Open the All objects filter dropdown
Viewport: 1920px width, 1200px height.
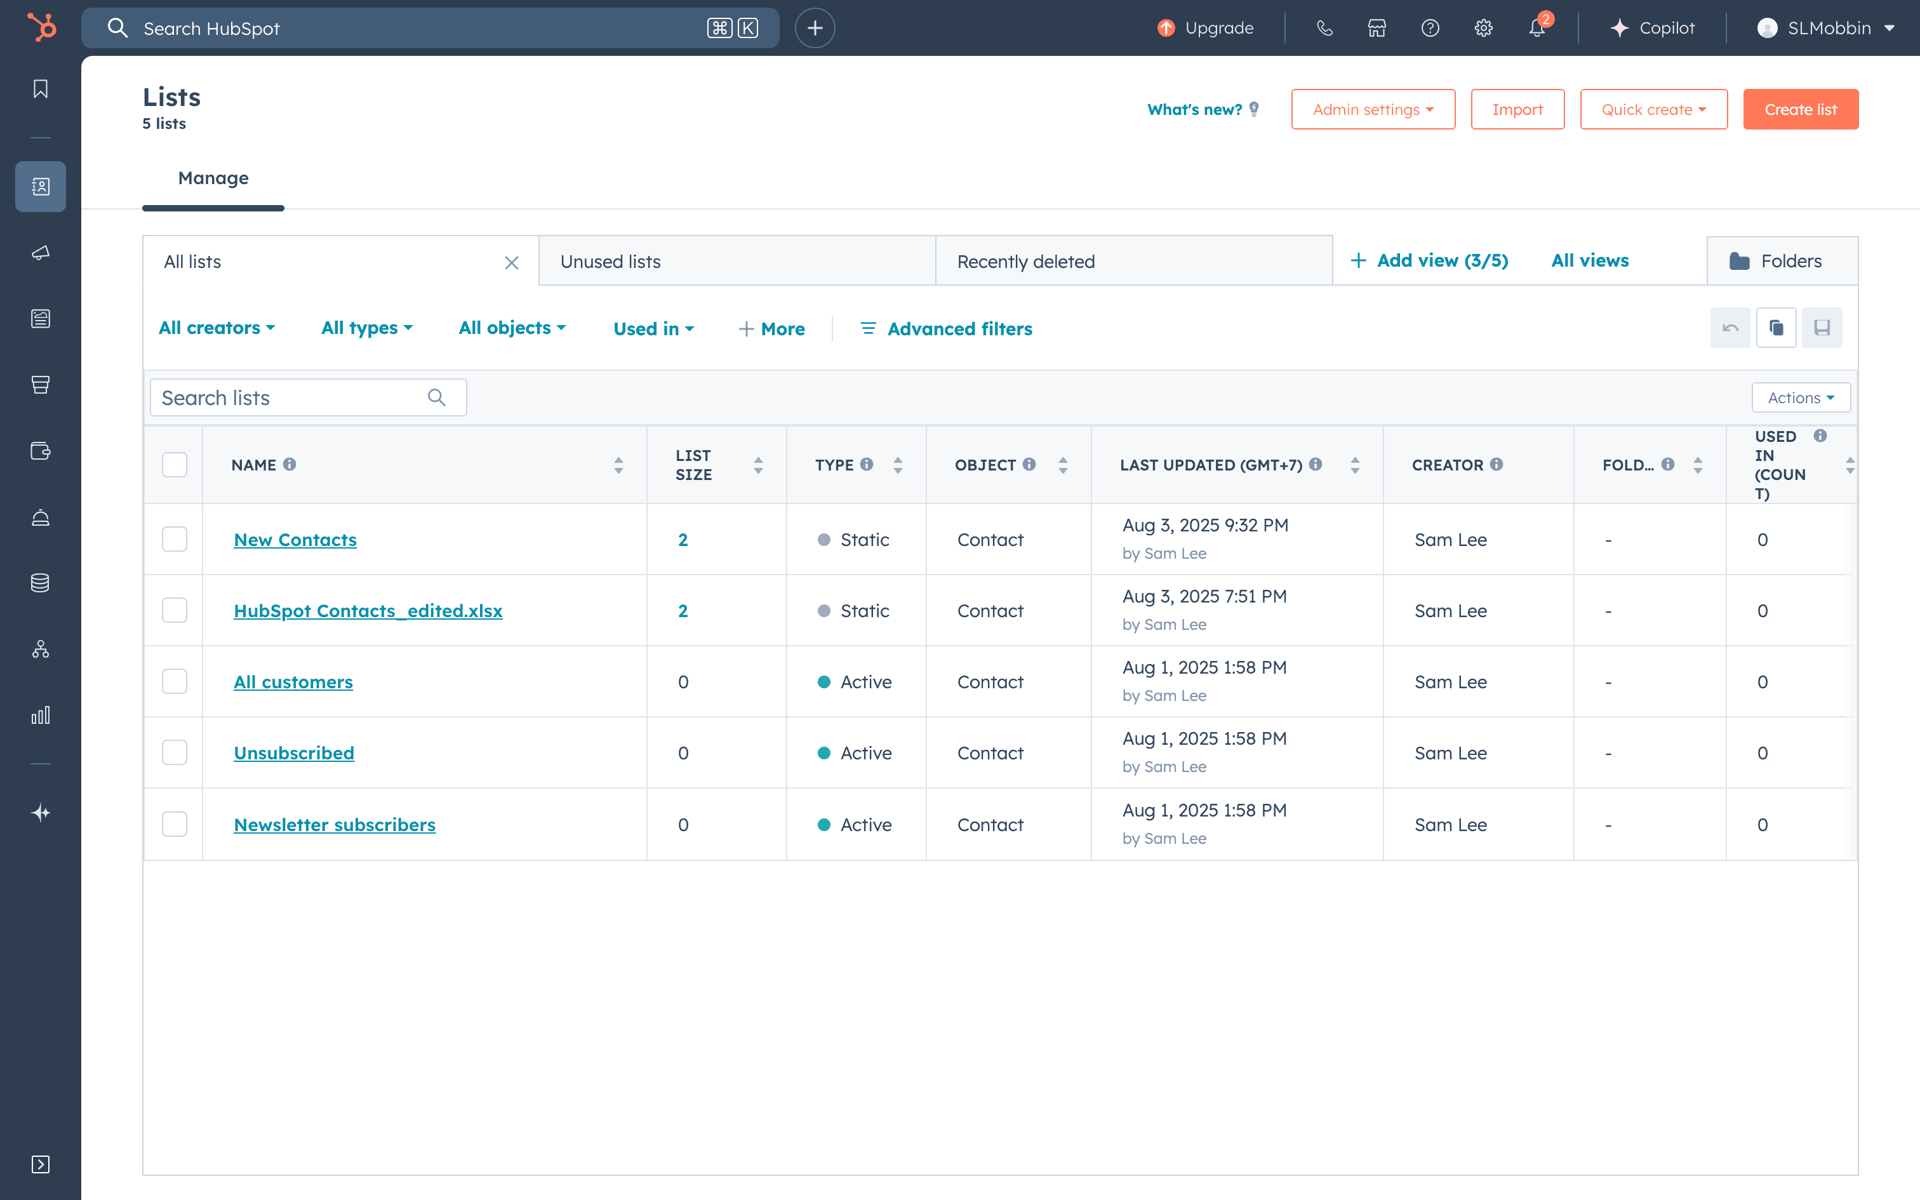[512, 328]
